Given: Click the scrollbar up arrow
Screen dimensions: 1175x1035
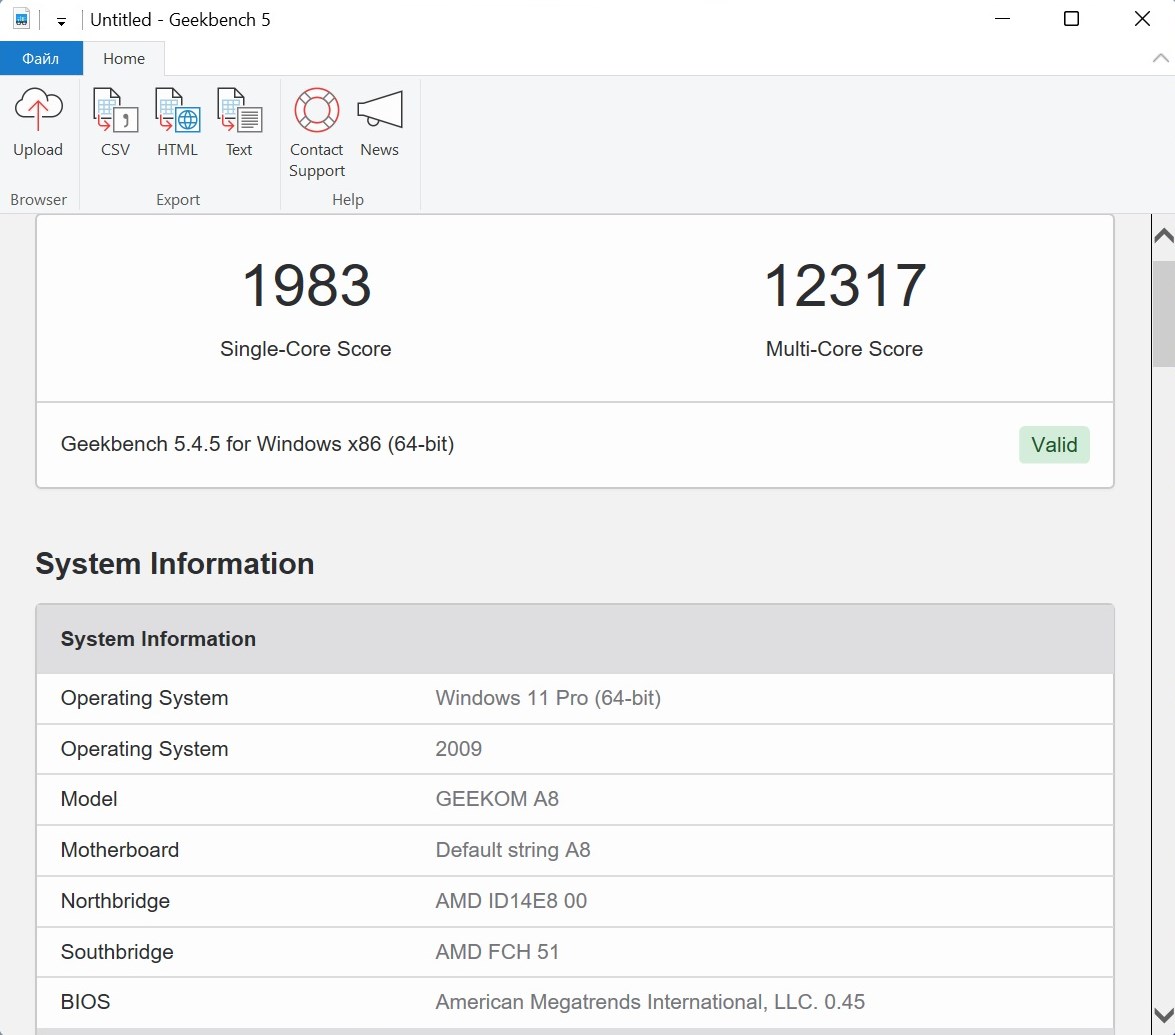Looking at the screenshot, I should coord(1163,237).
